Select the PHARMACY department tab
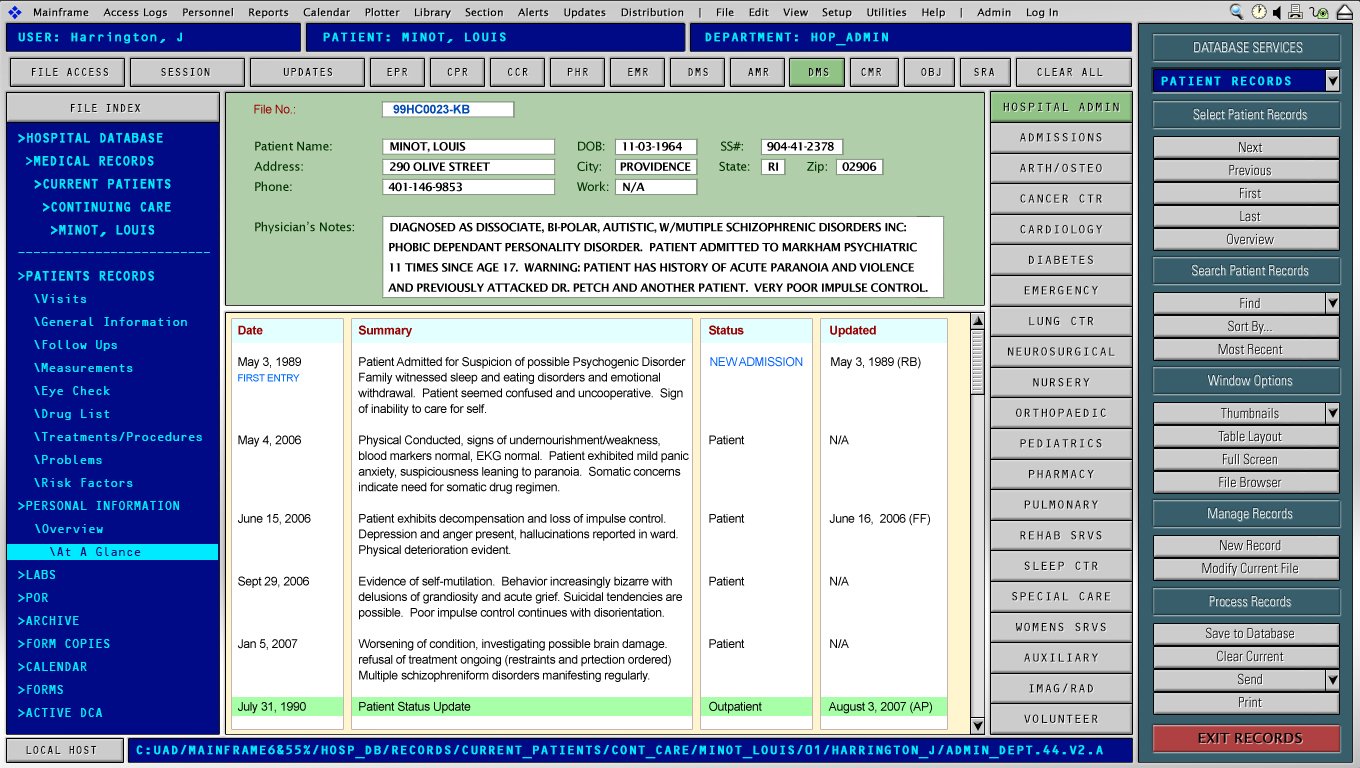Screen dimensions: 1360x768 1061,474
